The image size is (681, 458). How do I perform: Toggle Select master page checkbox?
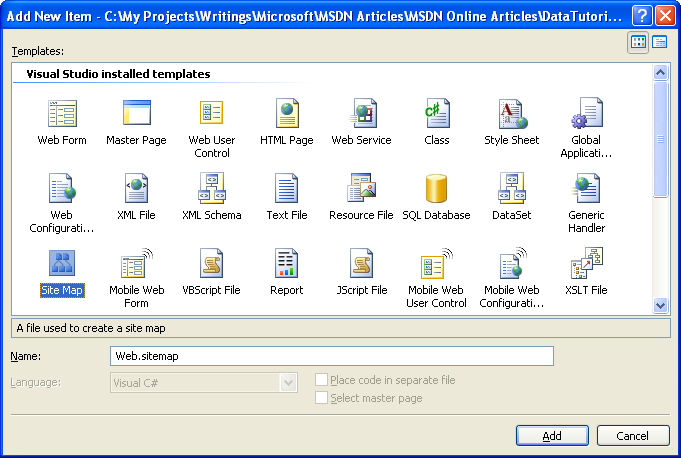[321, 398]
